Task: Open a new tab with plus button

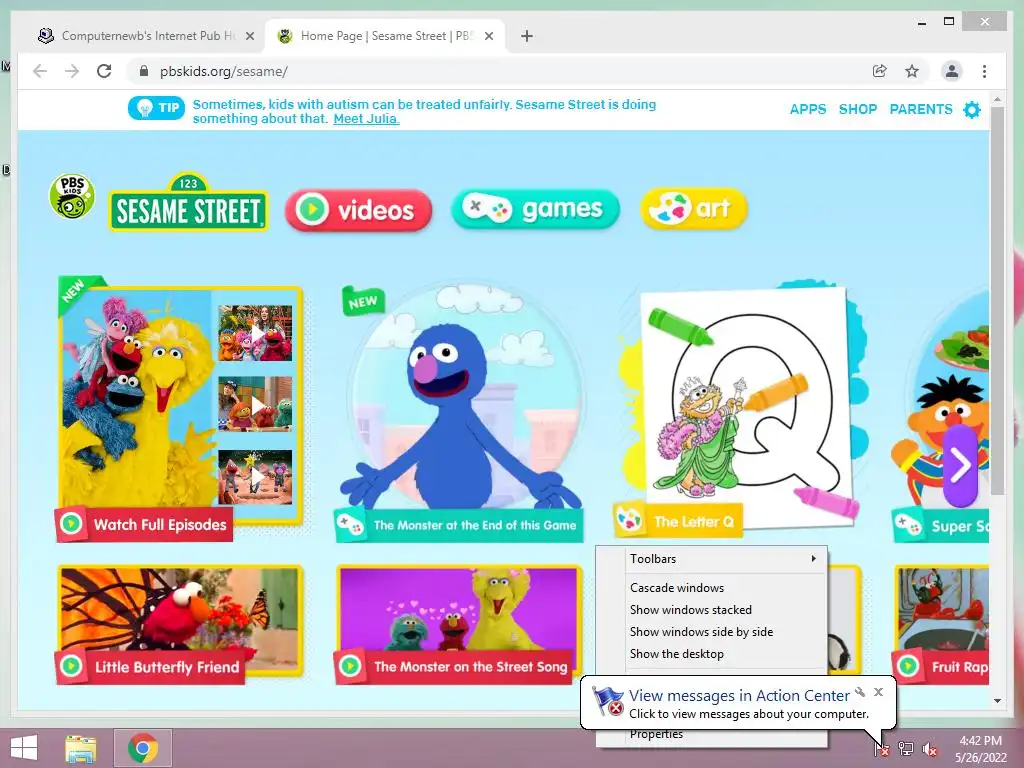Action: click(527, 36)
